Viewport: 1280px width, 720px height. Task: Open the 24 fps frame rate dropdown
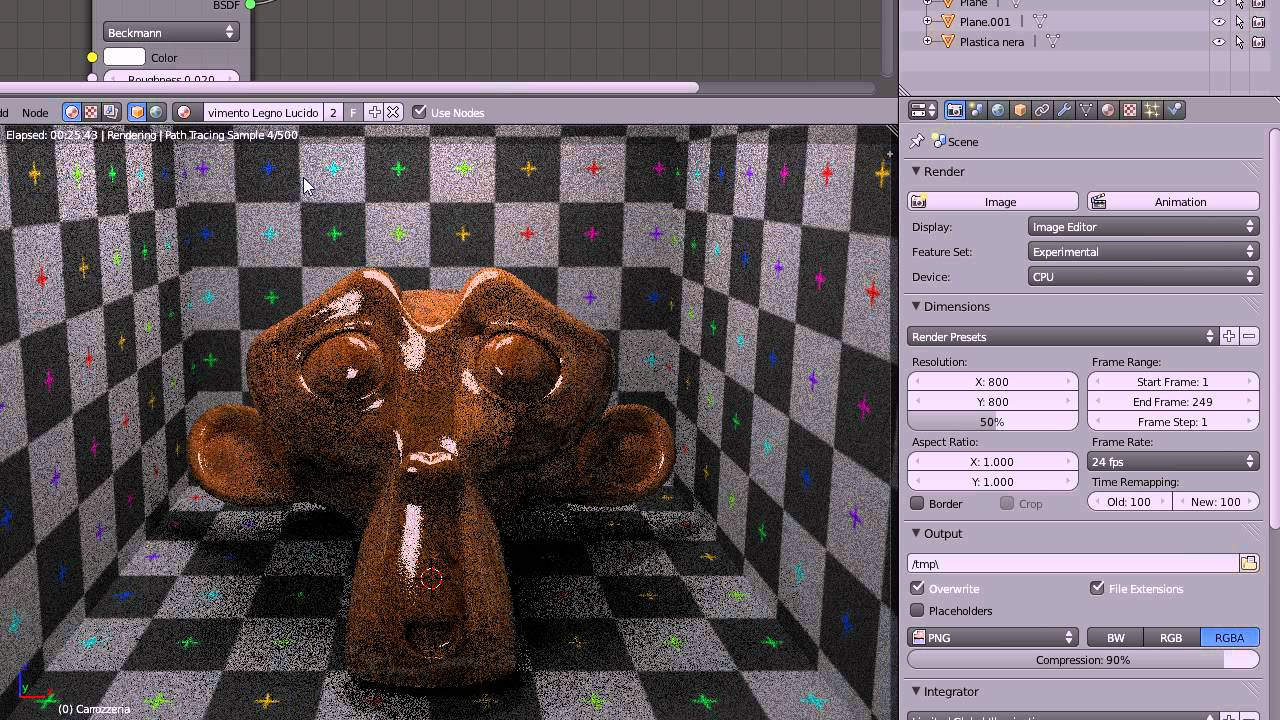(x=1173, y=462)
